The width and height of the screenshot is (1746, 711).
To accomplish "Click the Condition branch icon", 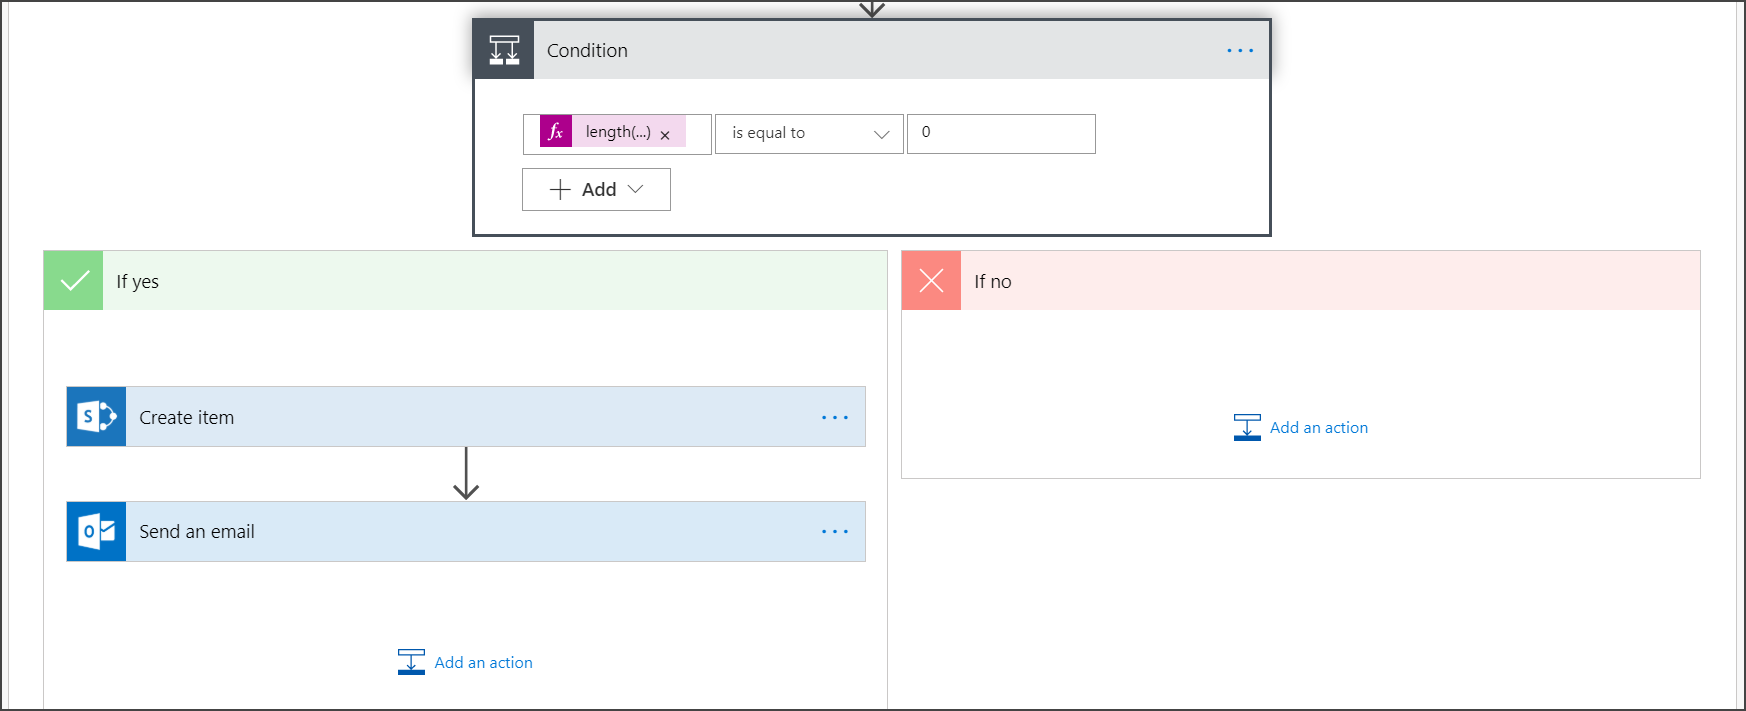I will (x=504, y=50).
